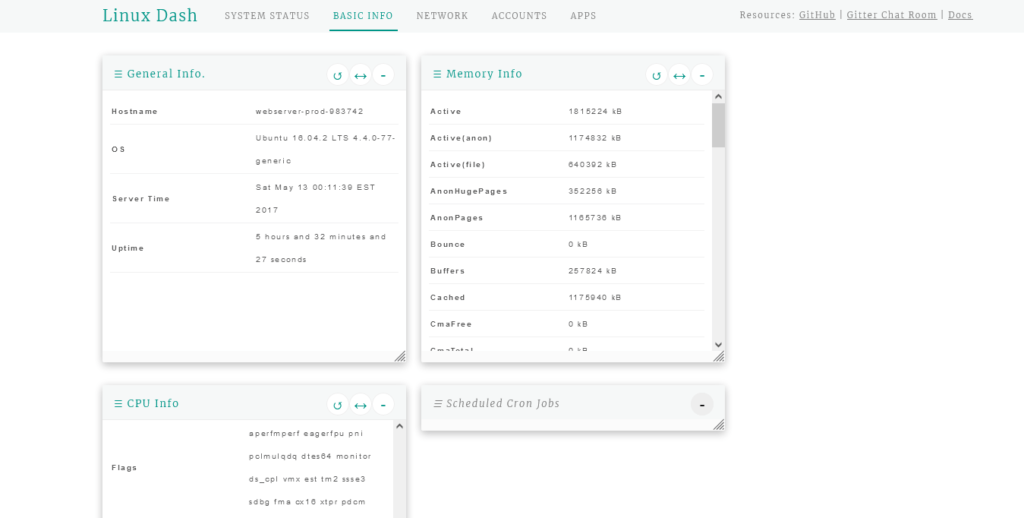Viewport: 1024px width, 518px height.
Task: Refresh the Memory Info panel
Action: click(x=656, y=75)
